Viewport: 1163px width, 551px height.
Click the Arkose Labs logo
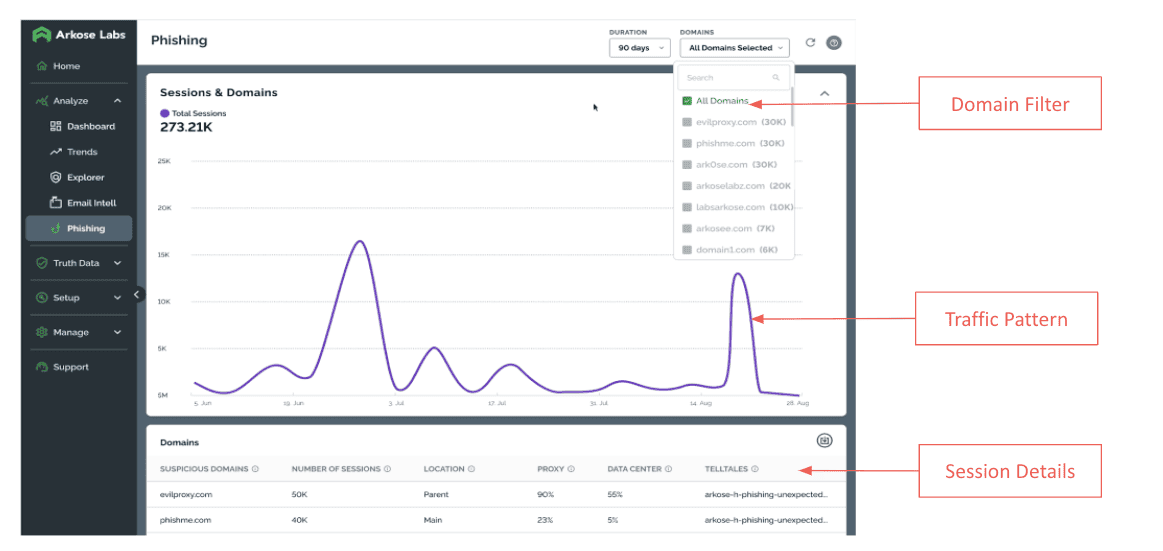click(79, 35)
